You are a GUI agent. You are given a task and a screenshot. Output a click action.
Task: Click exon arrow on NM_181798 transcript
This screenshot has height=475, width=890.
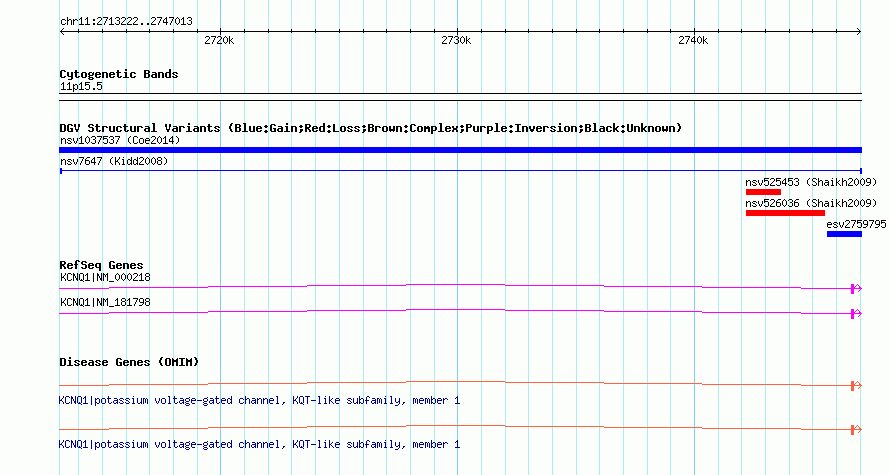(856, 314)
